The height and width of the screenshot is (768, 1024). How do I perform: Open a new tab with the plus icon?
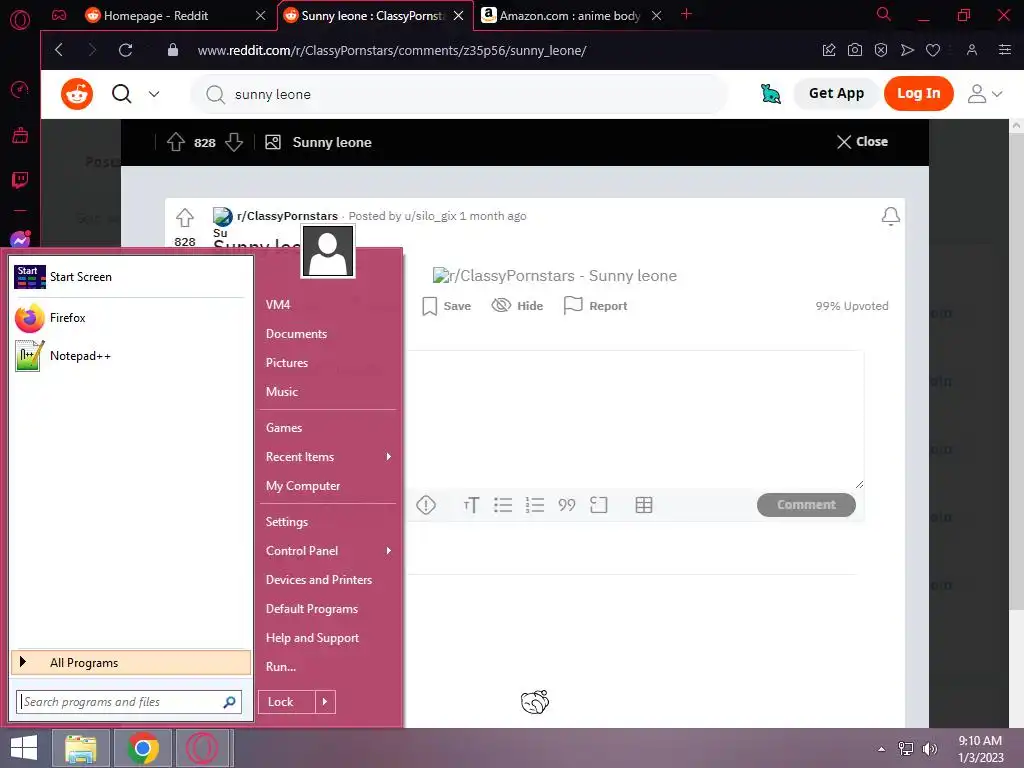pos(686,14)
